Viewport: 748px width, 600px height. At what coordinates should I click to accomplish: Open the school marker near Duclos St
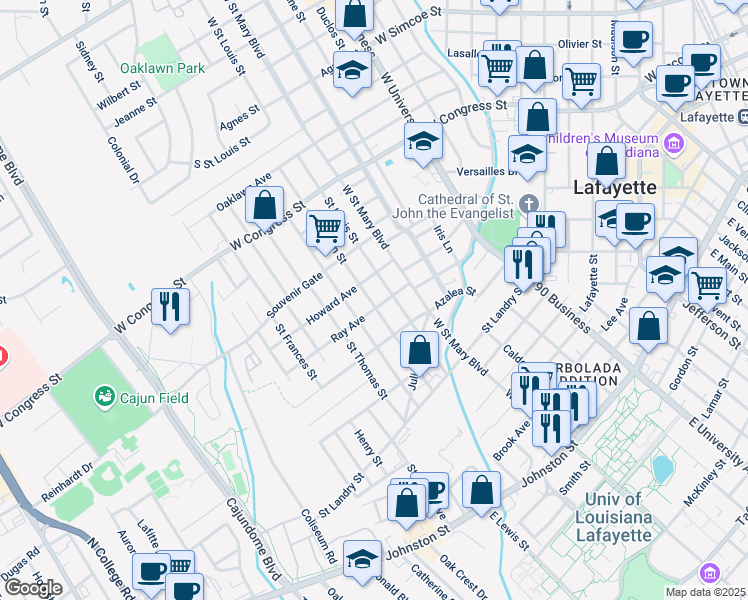click(x=353, y=72)
